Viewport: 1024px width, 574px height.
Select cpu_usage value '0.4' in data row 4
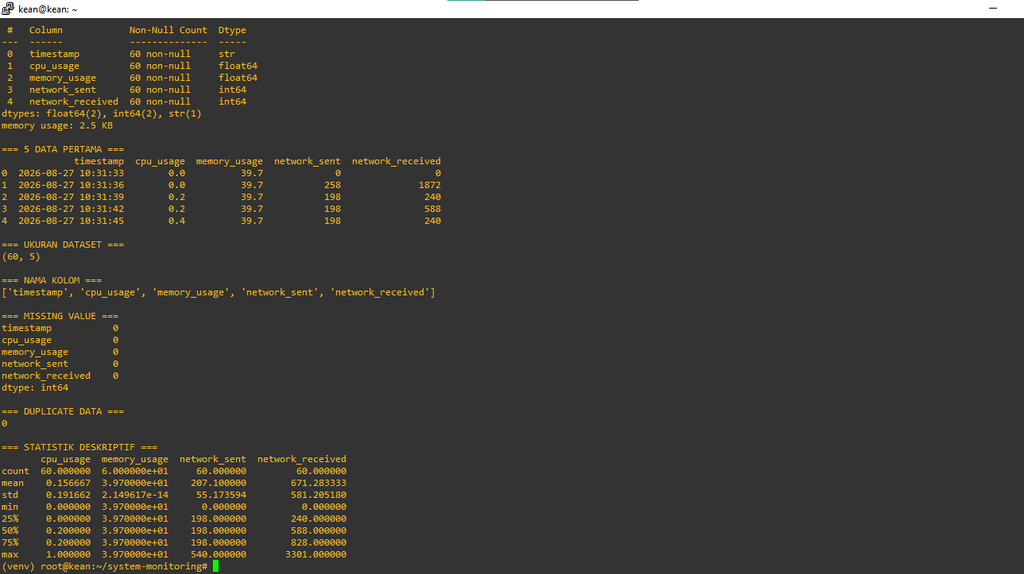176,221
